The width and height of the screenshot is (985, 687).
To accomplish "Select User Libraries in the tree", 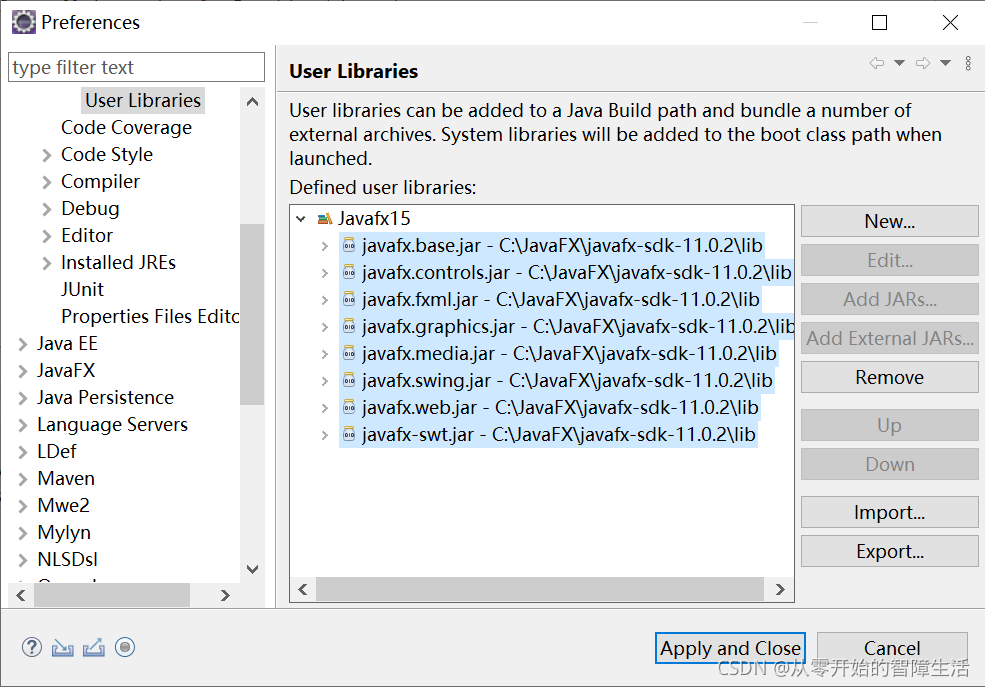I will click(143, 100).
